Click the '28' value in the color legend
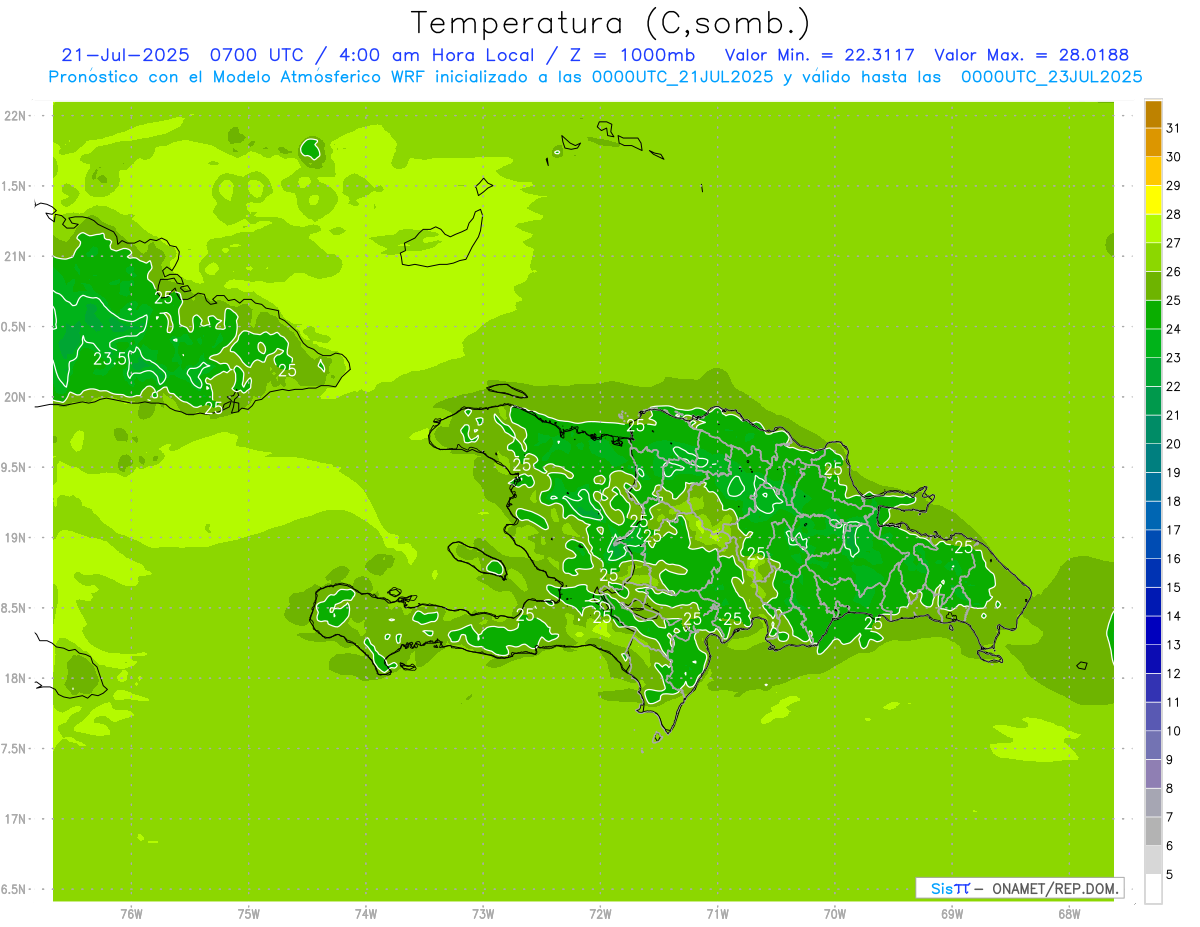Image resolution: width=1200 pixels, height=927 pixels. (x=1173, y=214)
